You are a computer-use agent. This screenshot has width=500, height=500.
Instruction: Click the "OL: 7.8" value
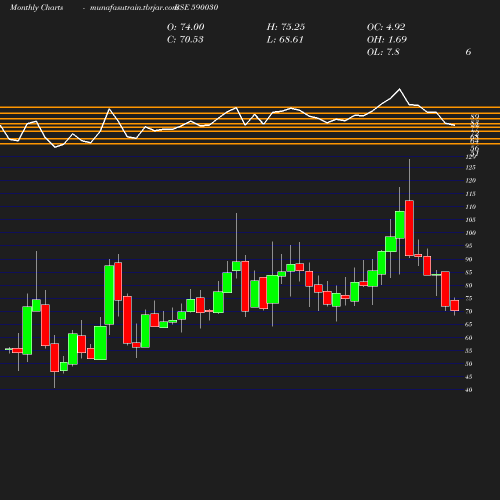click(383, 52)
